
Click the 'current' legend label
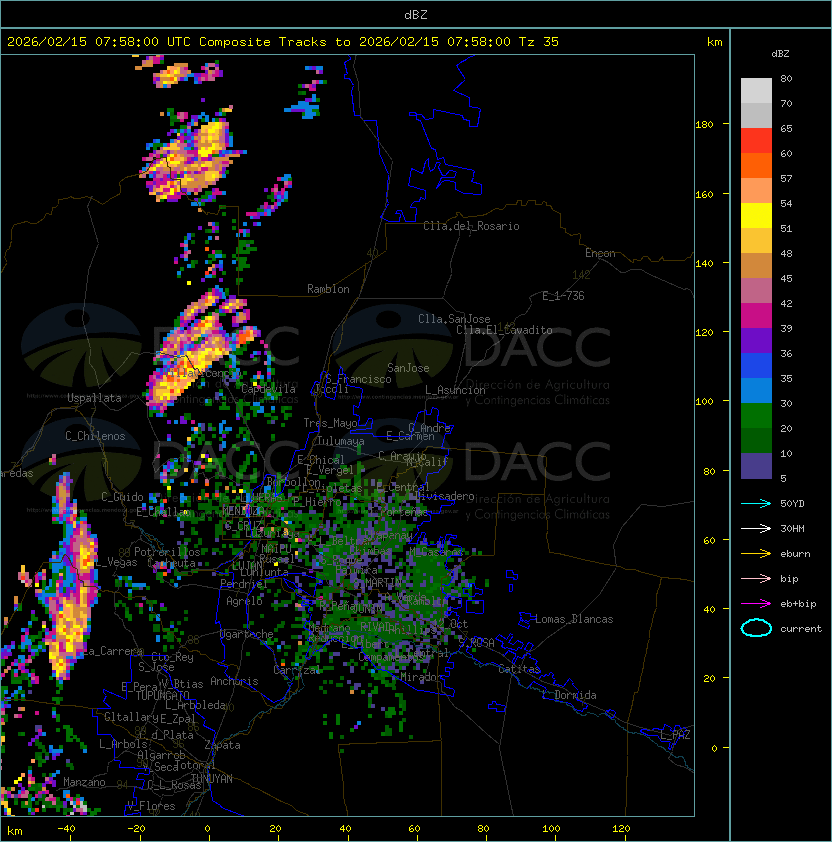point(801,629)
